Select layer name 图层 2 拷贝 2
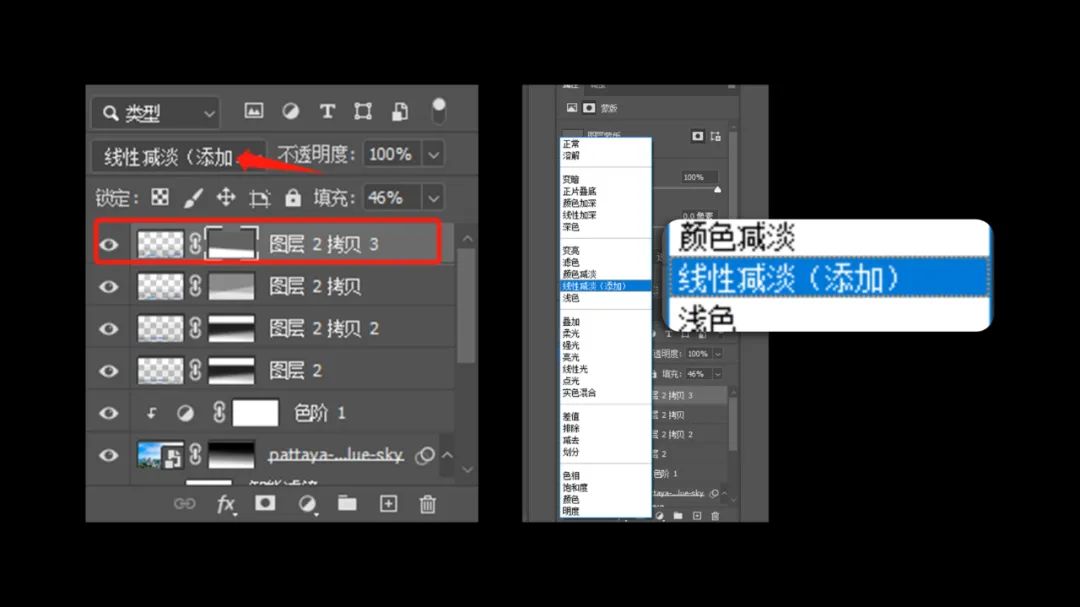Viewport: 1080px width, 607px height. [324, 329]
